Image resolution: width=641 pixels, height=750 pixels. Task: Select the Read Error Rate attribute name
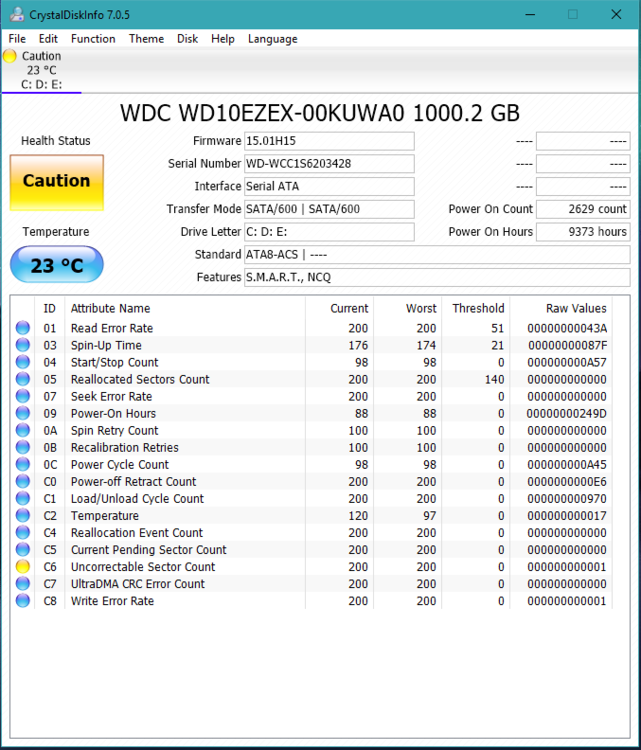pyautogui.click(x=112, y=328)
